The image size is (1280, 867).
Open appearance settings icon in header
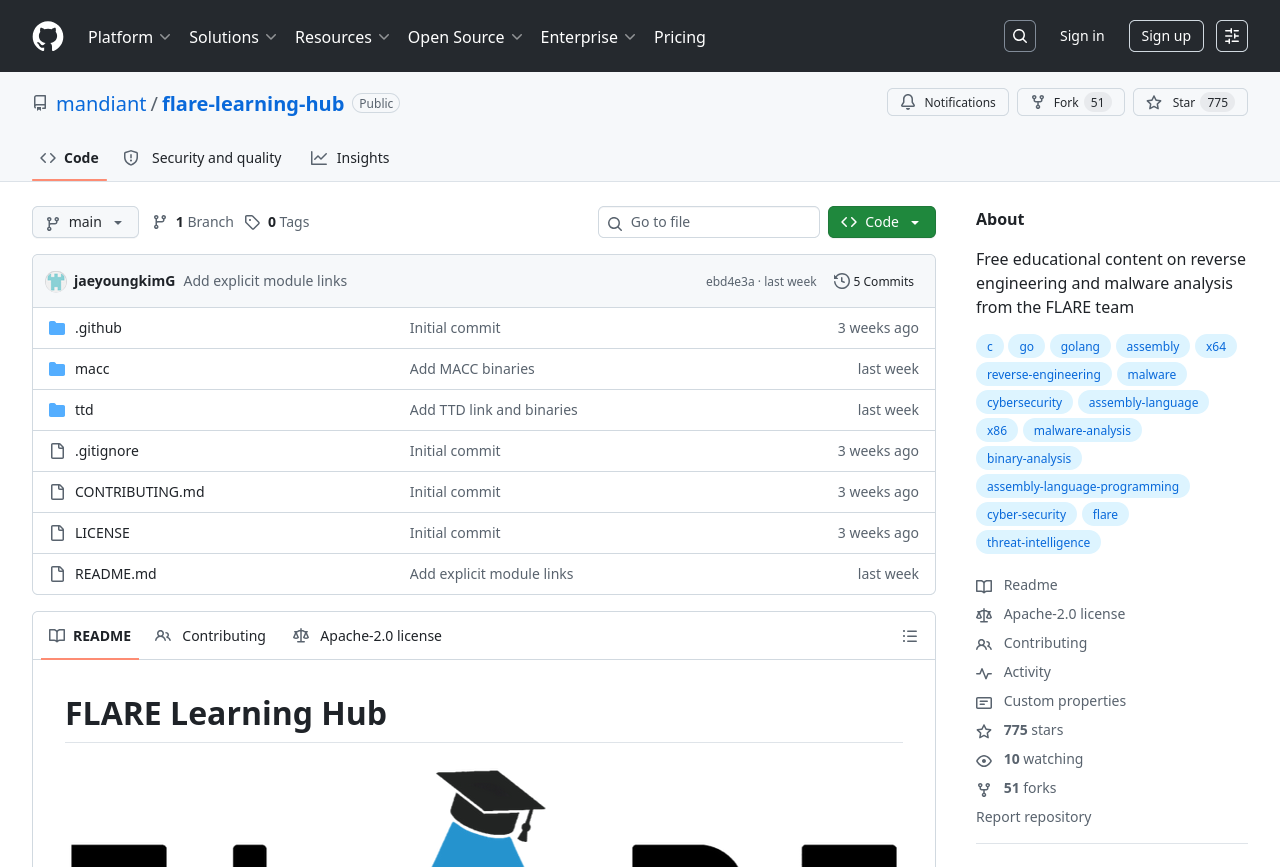pos(1231,36)
